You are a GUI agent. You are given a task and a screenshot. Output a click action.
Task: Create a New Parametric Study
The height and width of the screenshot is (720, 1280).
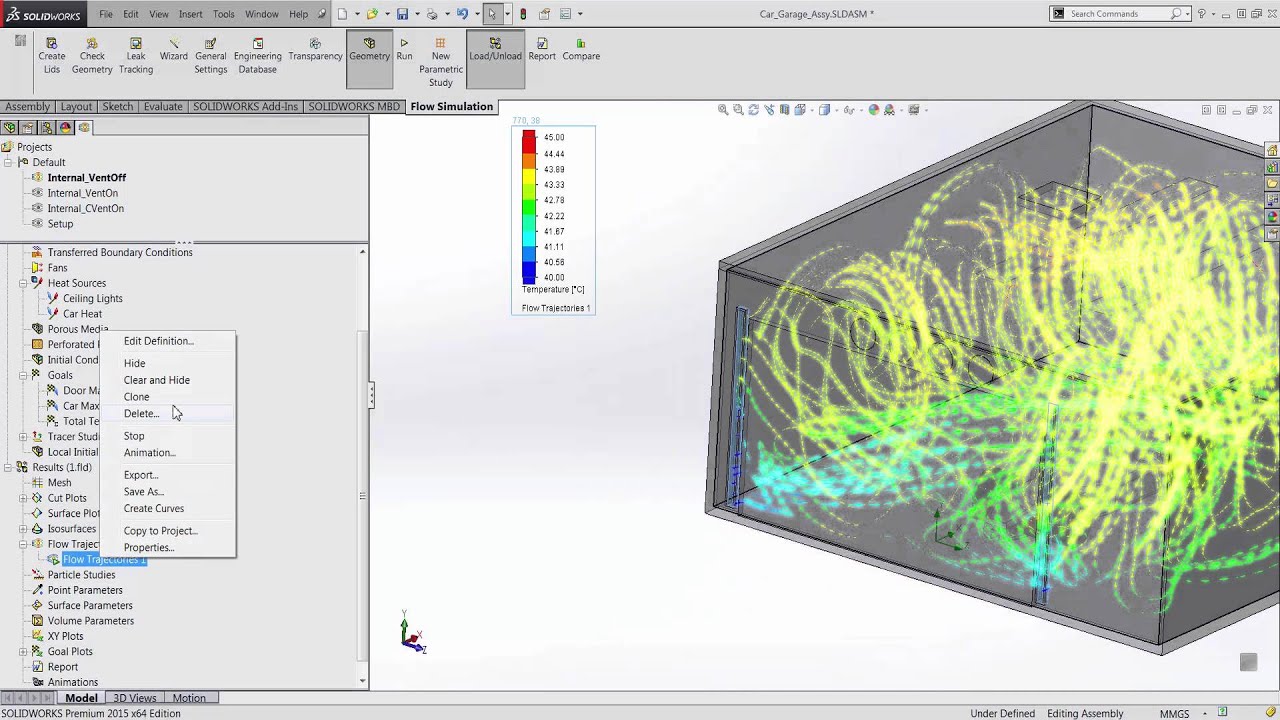pyautogui.click(x=441, y=62)
